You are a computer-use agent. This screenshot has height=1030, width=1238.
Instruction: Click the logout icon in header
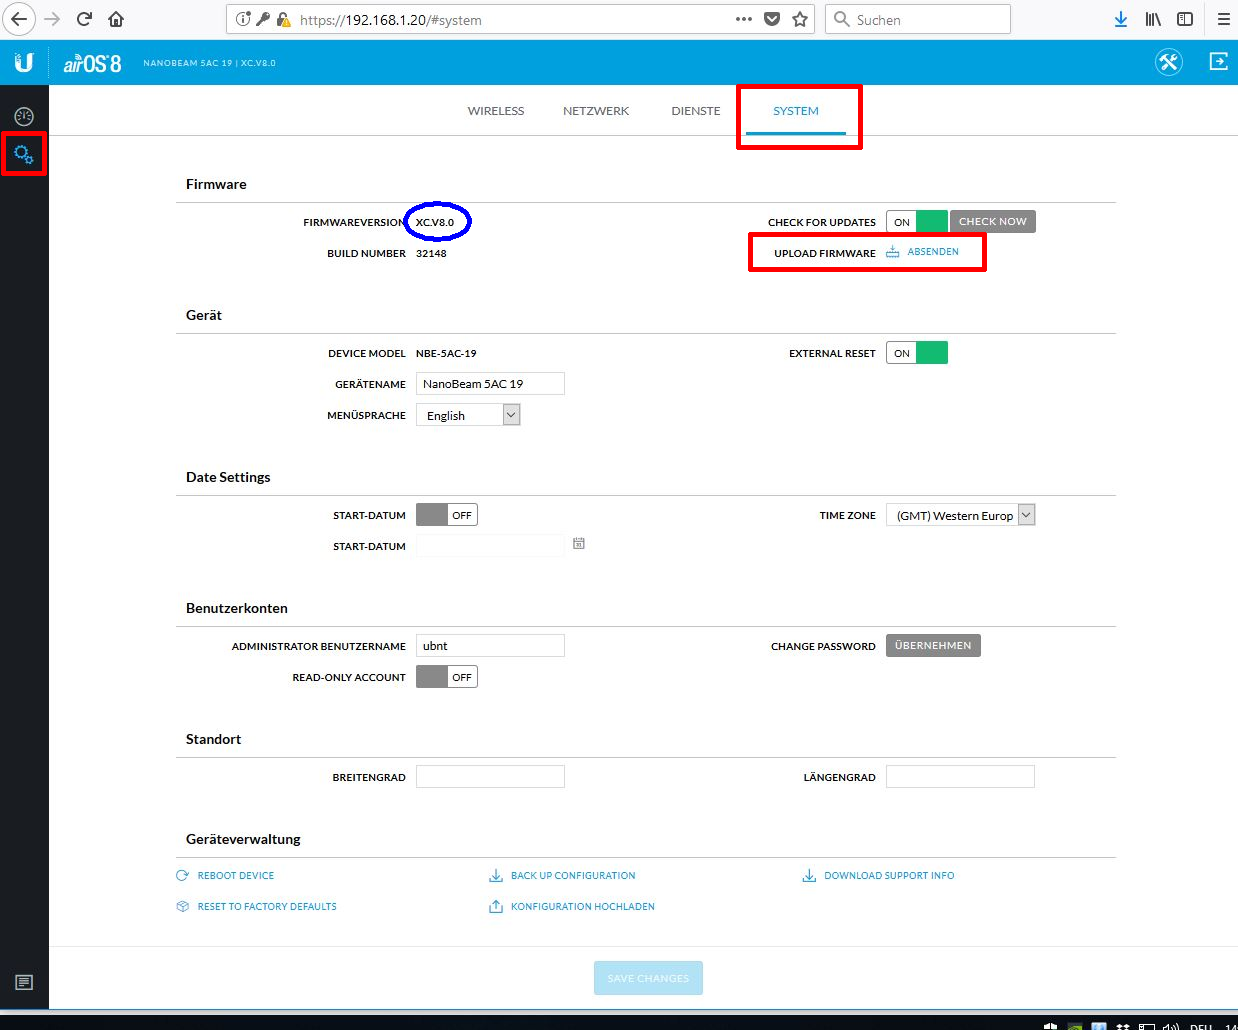pos(1218,62)
